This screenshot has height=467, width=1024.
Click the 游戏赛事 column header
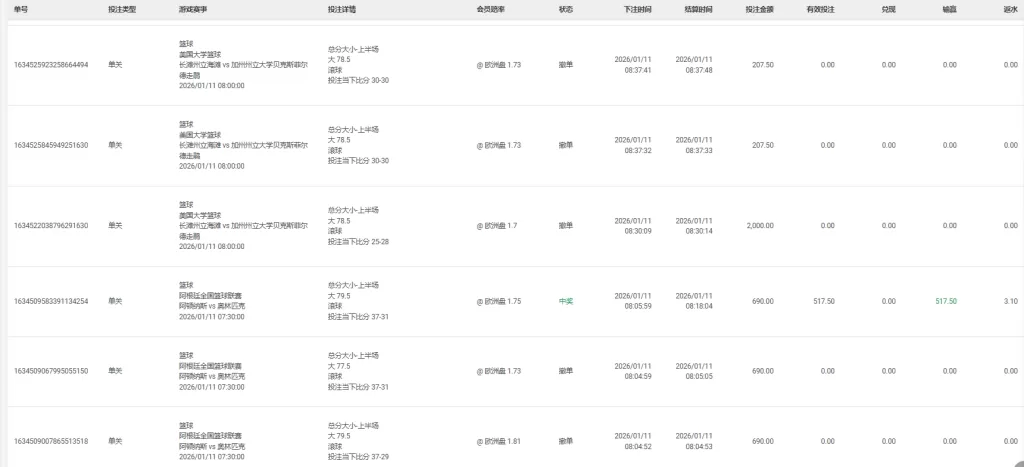click(194, 8)
